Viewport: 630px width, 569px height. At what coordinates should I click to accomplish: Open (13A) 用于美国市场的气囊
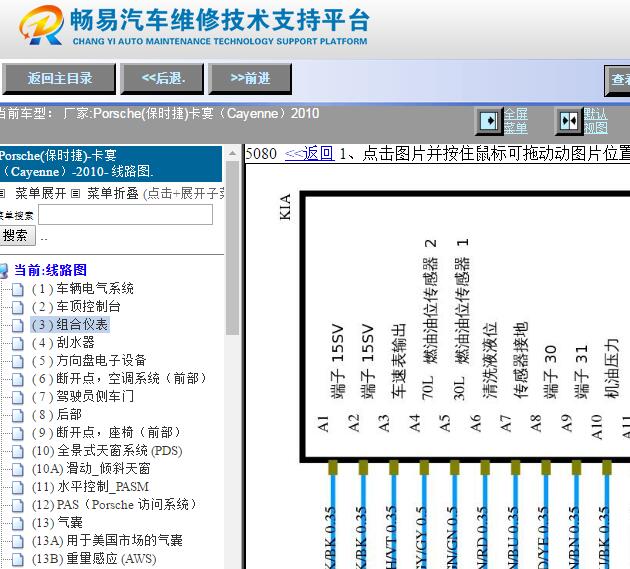(x=107, y=540)
